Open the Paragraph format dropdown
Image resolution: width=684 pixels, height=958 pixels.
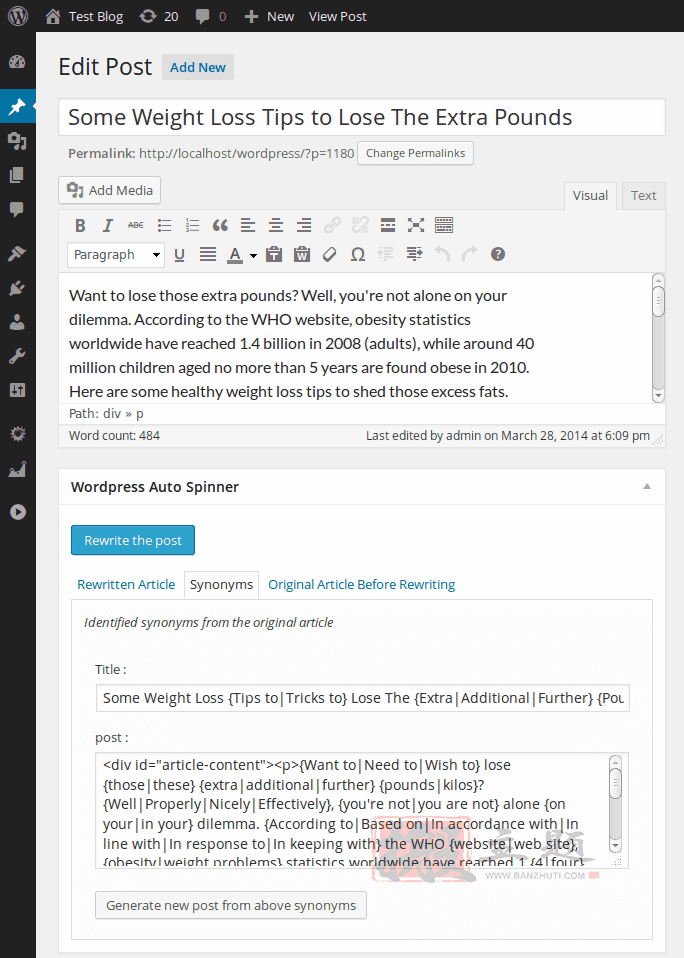pos(116,255)
